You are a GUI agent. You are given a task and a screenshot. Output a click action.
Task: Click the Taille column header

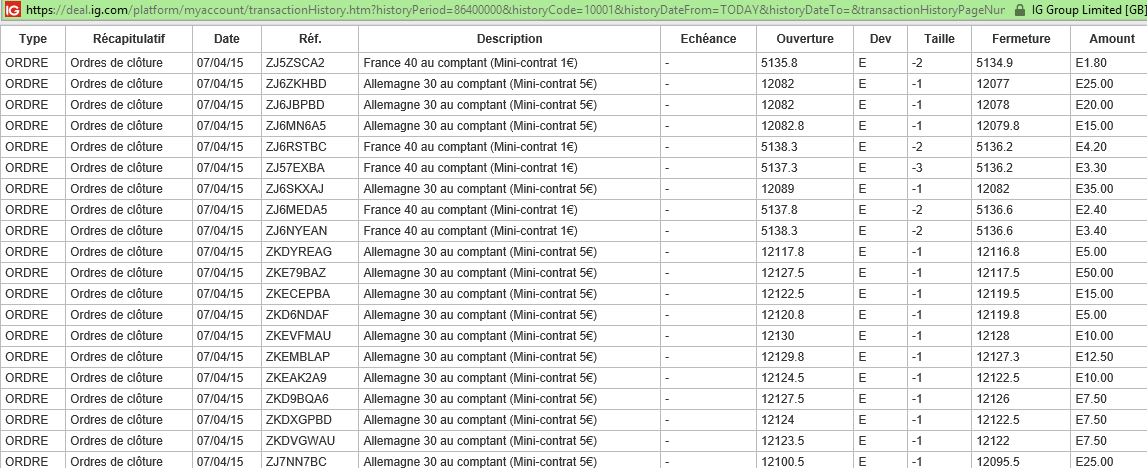point(939,39)
